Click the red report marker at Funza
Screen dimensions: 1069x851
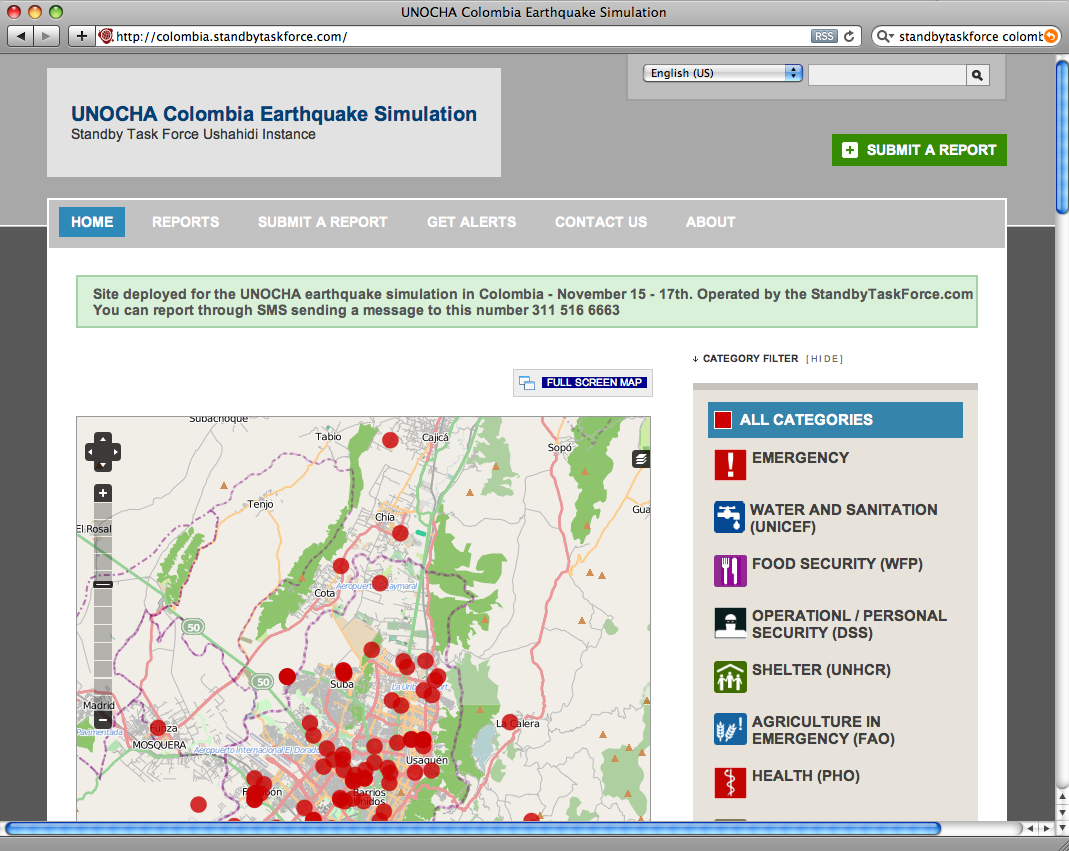(158, 728)
